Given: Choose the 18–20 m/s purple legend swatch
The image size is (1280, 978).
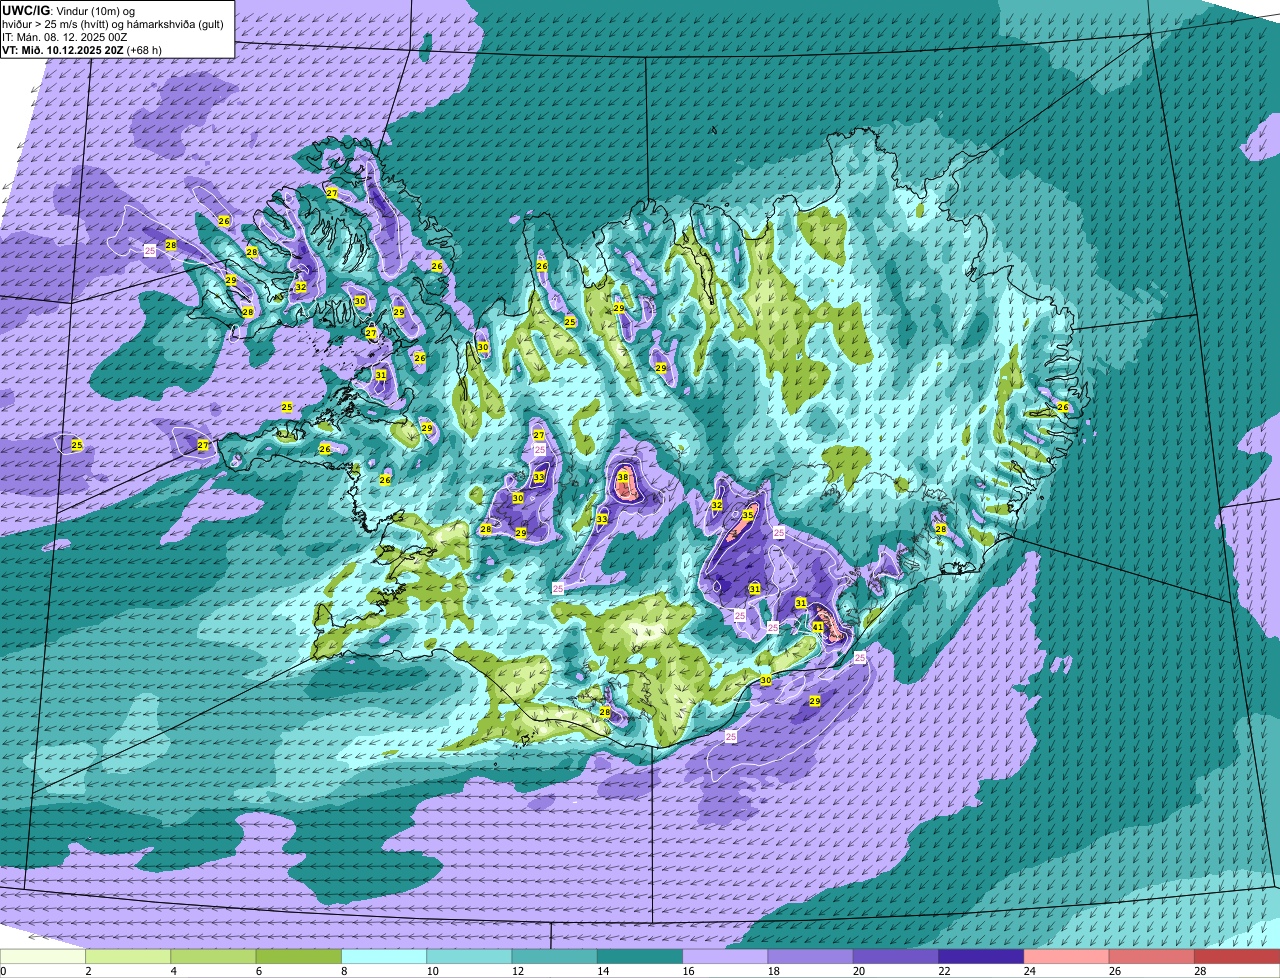Looking at the screenshot, I should (x=811, y=956).
